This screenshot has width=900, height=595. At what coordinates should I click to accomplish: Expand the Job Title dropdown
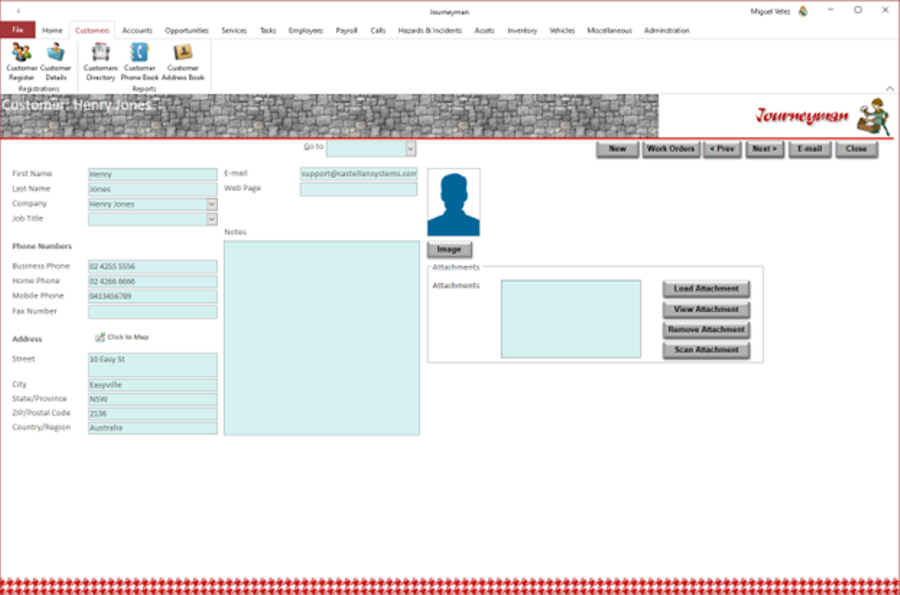(x=212, y=219)
